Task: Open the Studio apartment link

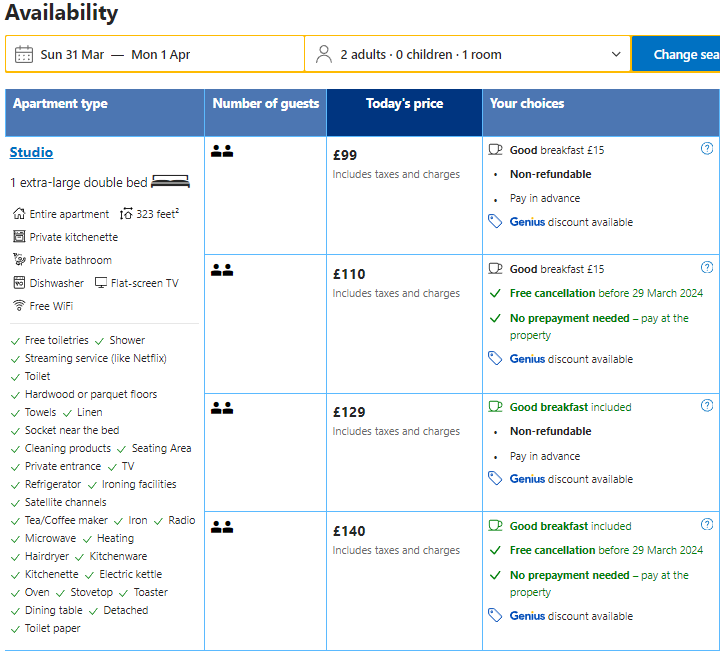Action: 31,152
